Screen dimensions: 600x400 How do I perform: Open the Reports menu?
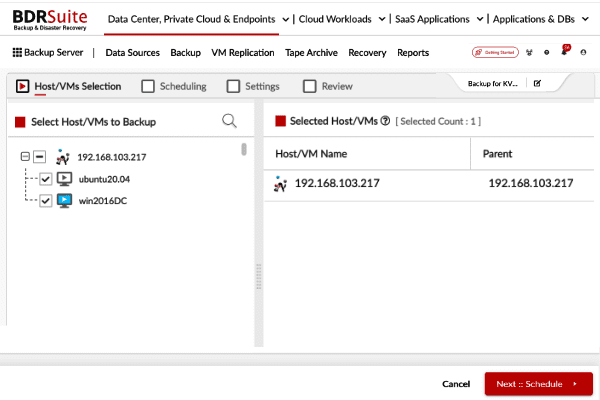413,52
